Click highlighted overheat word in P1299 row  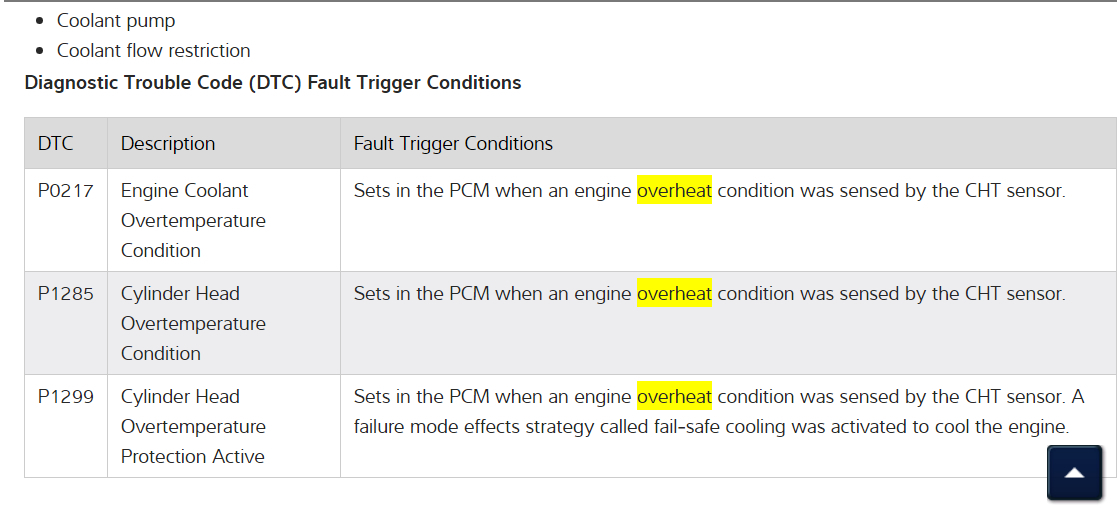[x=674, y=396]
